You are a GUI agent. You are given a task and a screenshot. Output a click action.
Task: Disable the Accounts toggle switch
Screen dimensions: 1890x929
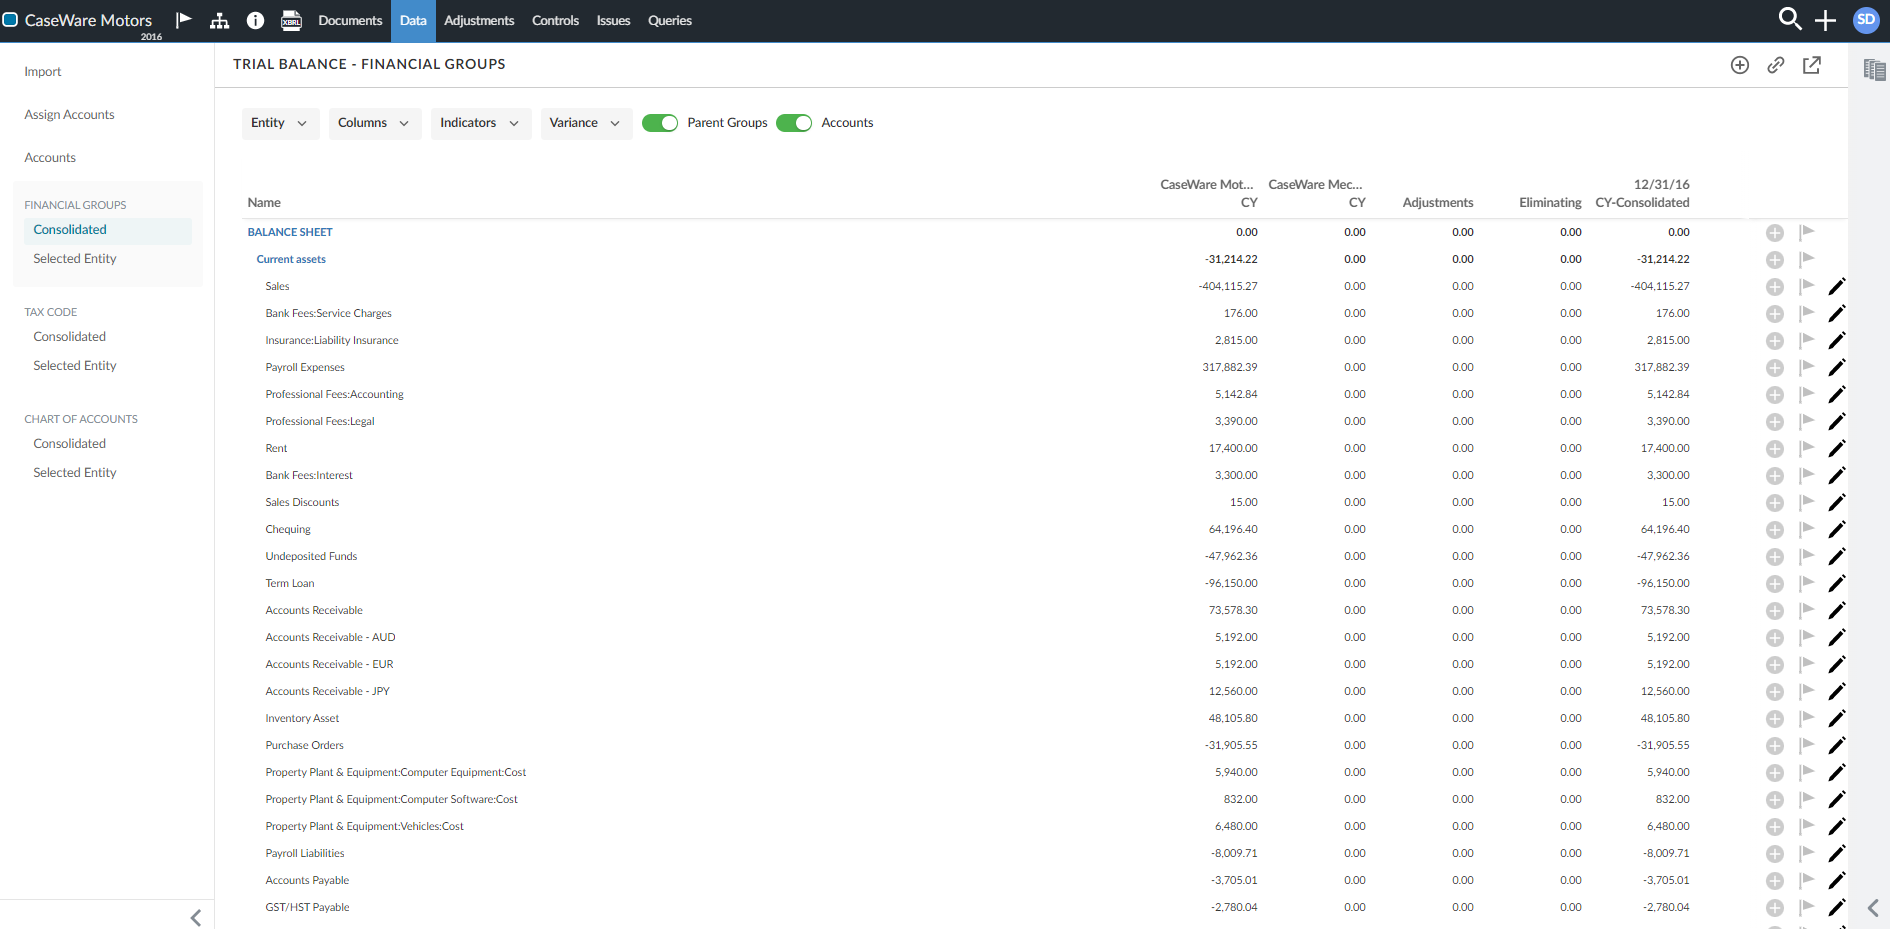[794, 123]
